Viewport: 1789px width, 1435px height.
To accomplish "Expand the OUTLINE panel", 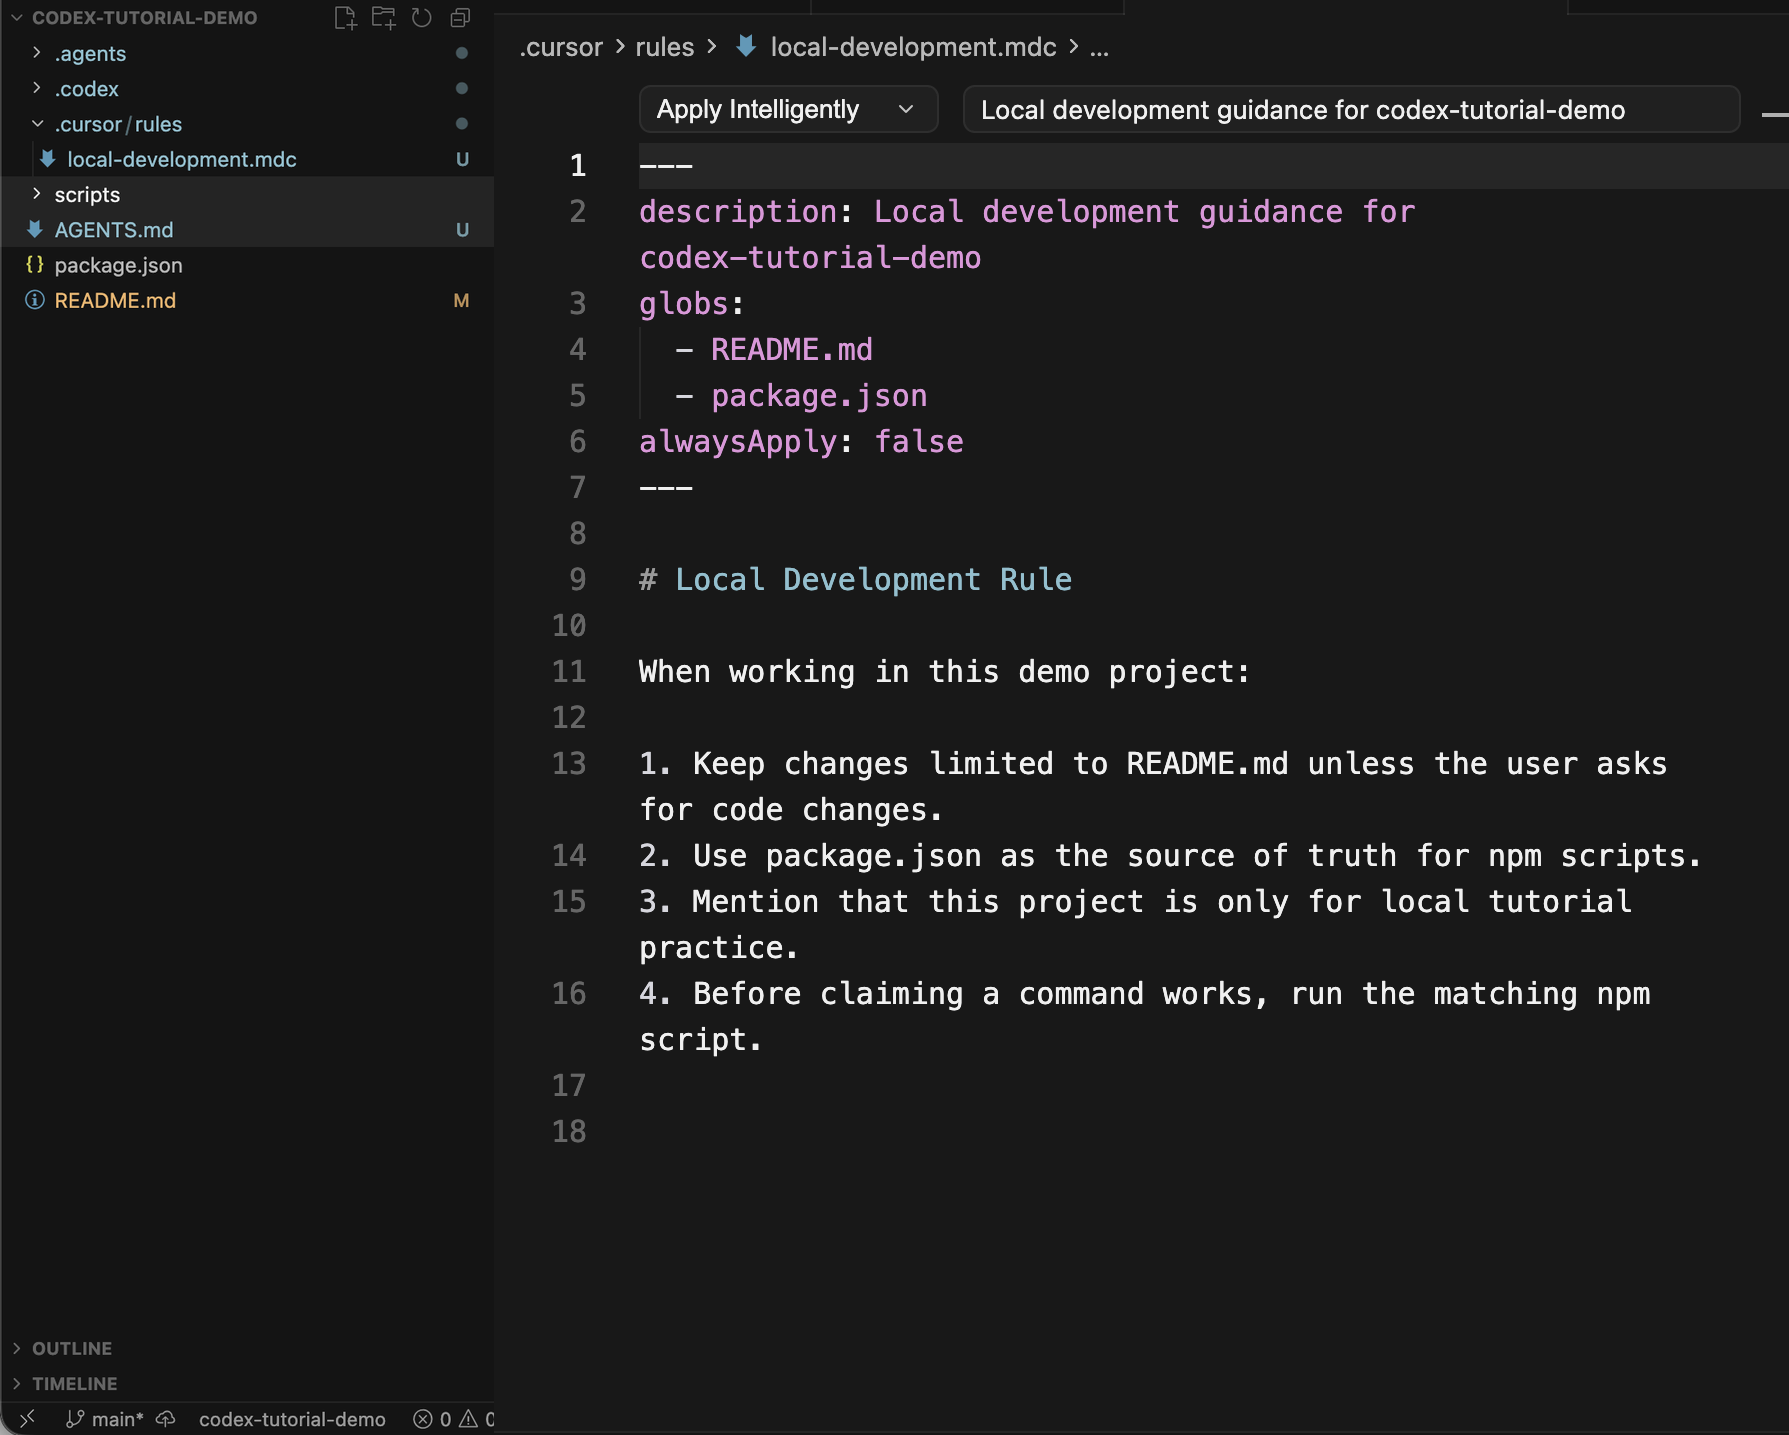I will [x=72, y=1348].
